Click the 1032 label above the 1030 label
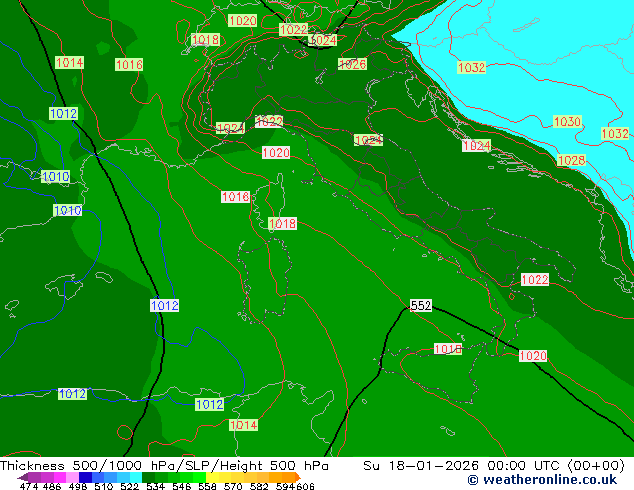 pos(471,67)
